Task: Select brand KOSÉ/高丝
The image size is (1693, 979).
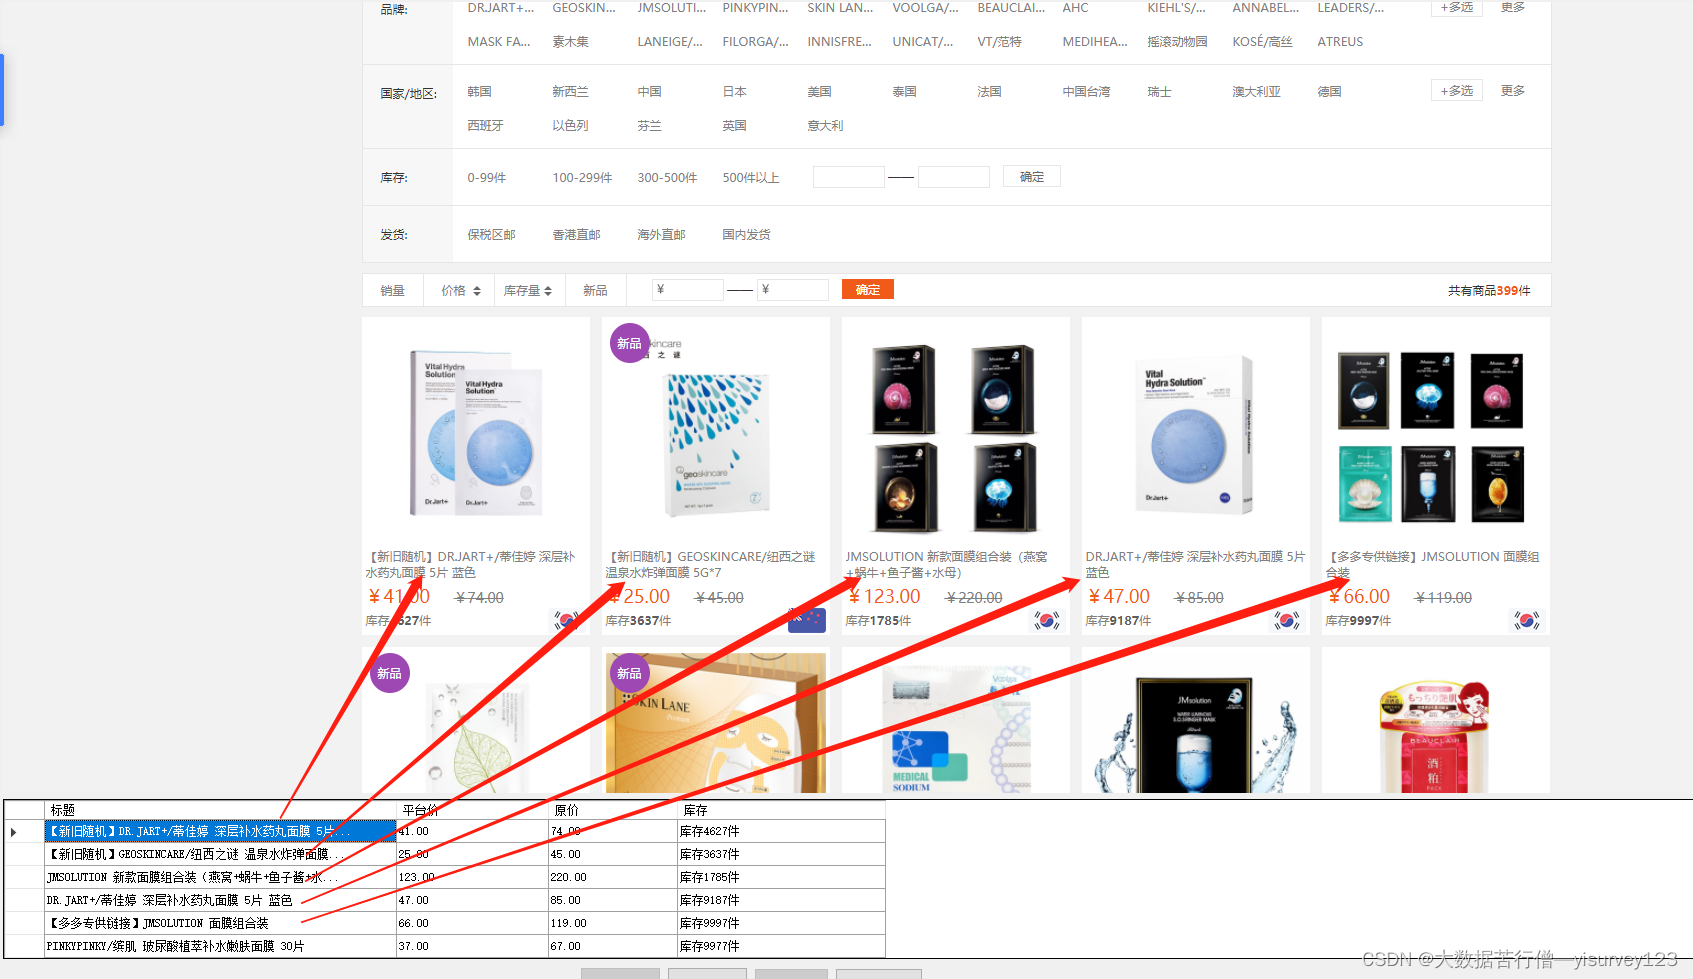Action: (1263, 42)
